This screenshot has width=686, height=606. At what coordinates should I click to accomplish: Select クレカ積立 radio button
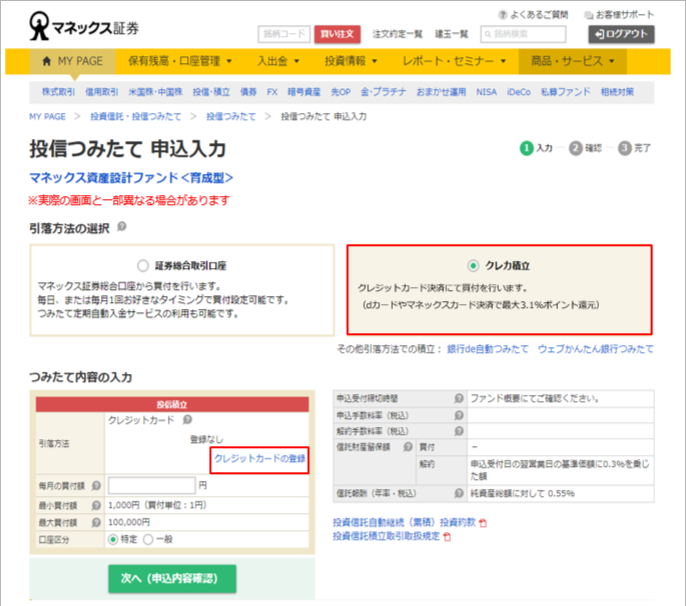coord(472,266)
